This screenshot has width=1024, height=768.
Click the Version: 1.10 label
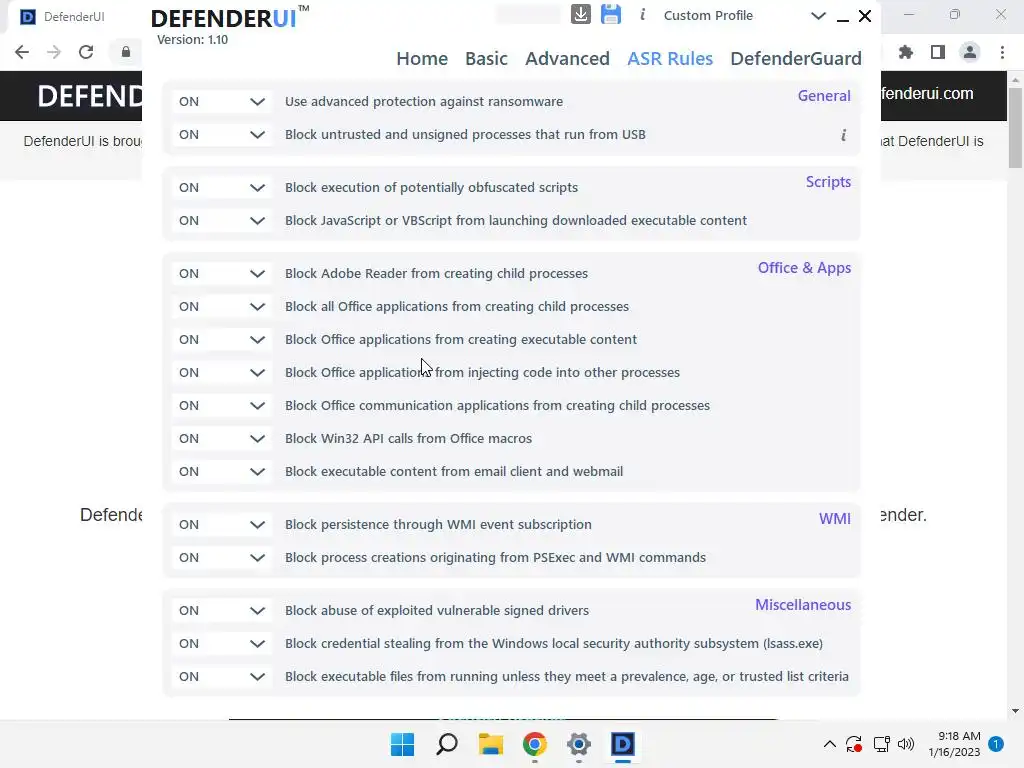pos(193,40)
